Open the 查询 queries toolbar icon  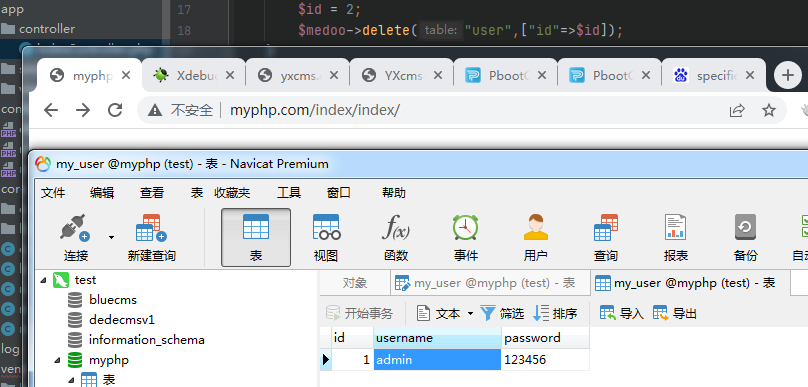click(605, 228)
